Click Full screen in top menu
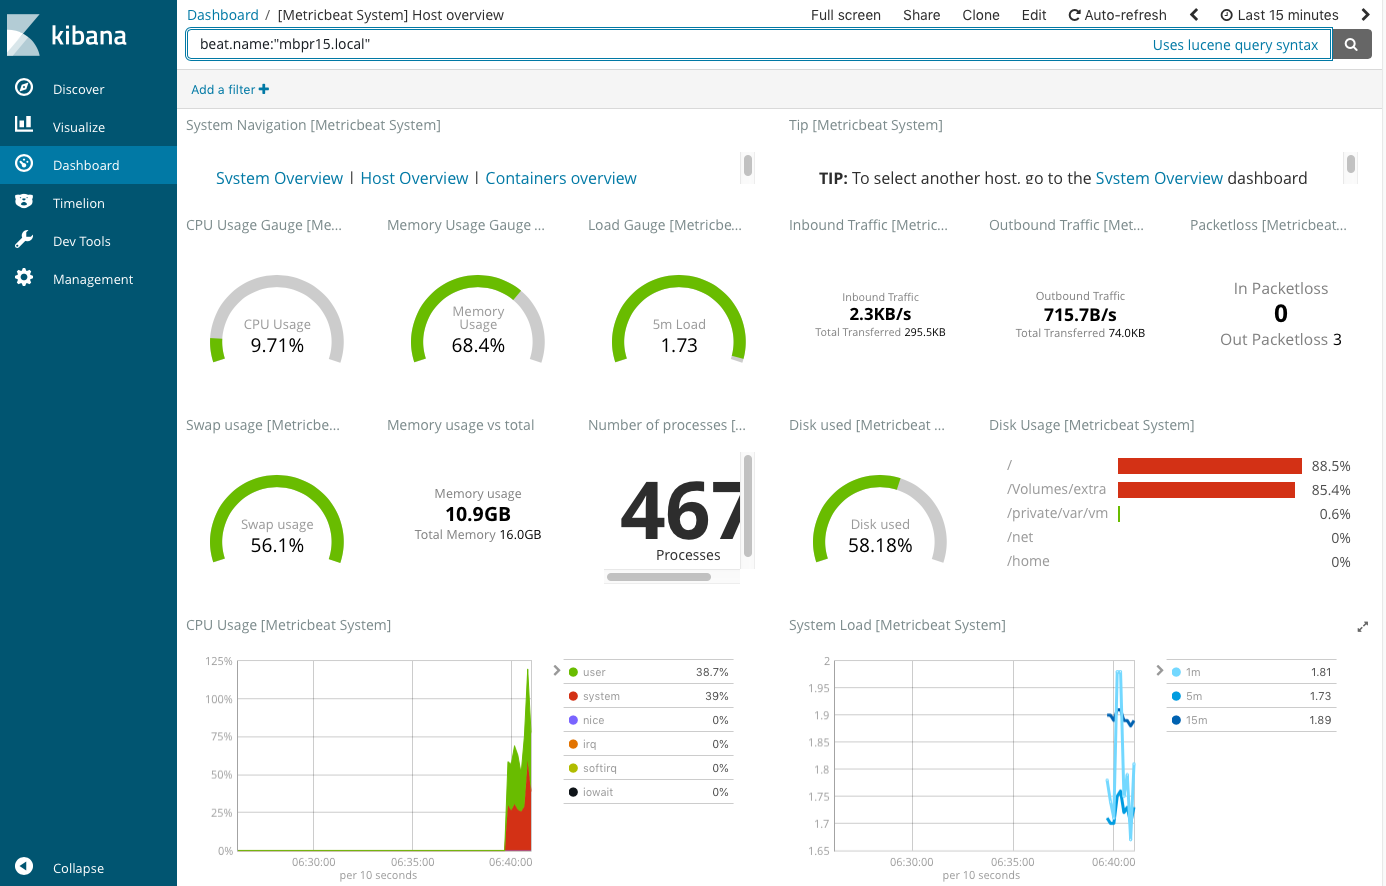This screenshot has width=1386, height=886. 846,15
